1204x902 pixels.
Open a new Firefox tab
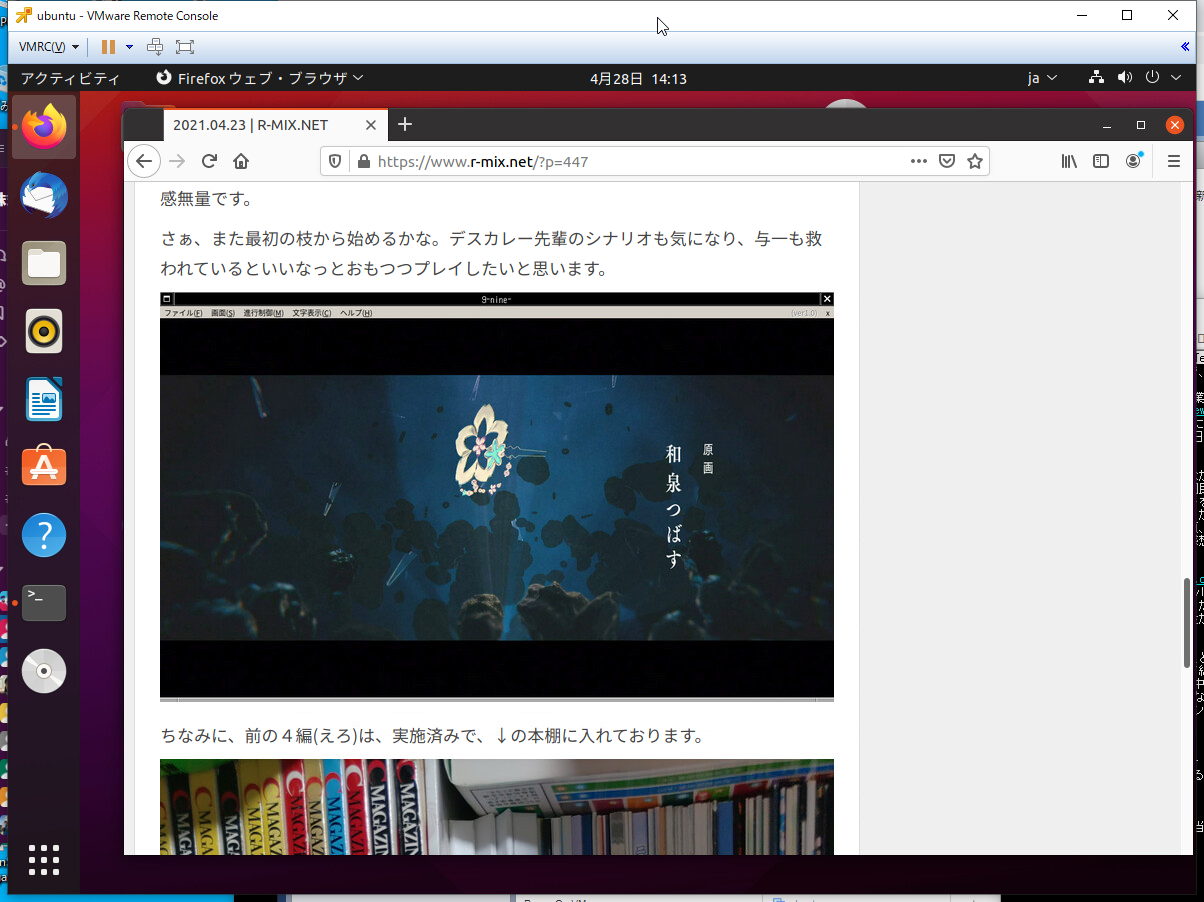point(404,125)
